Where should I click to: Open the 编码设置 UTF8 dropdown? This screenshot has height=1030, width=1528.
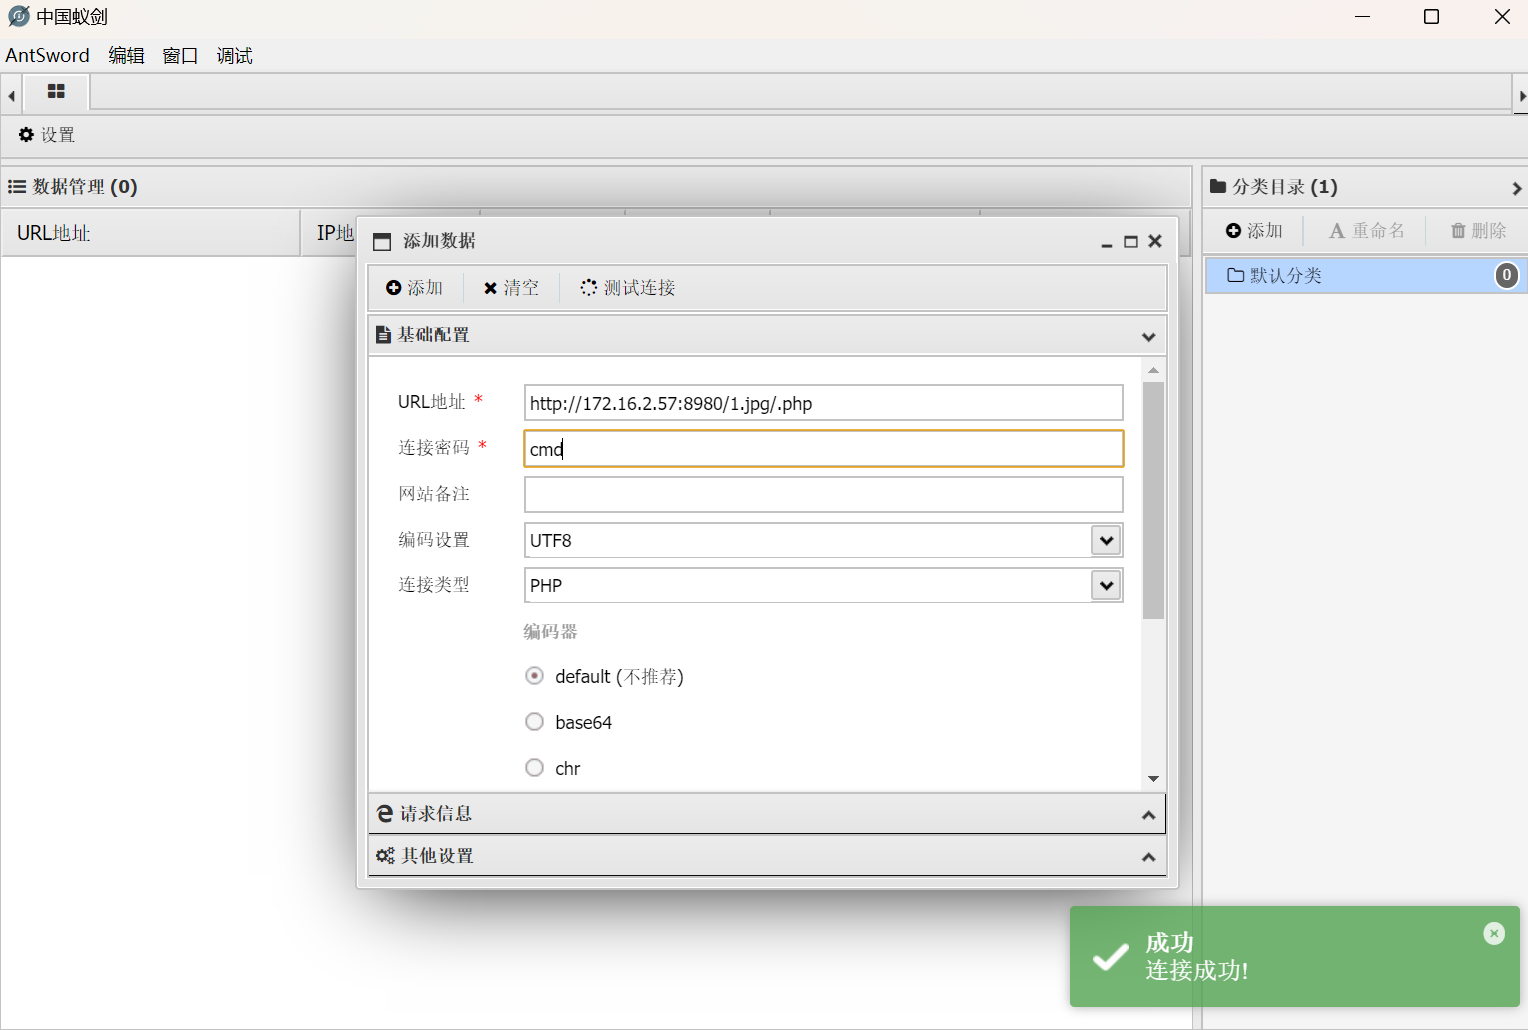(1105, 541)
